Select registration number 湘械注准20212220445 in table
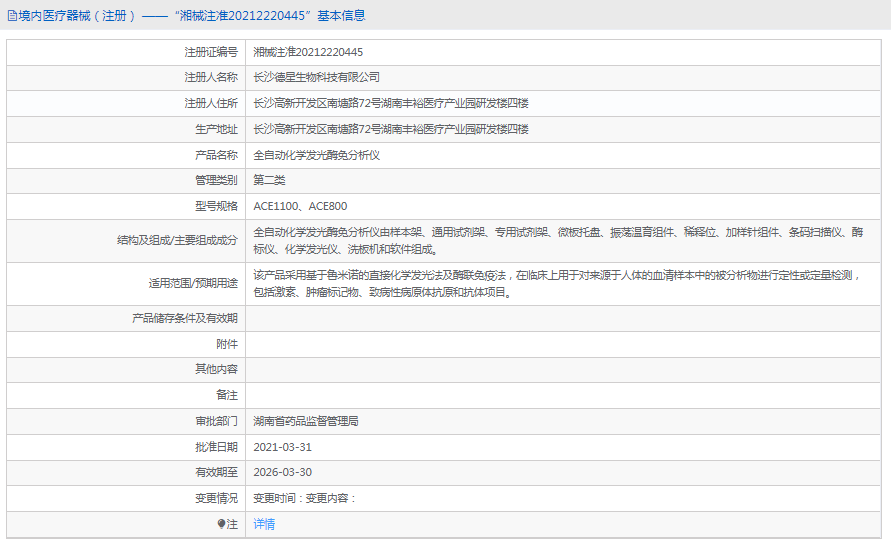The image size is (891, 548). click(308, 52)
